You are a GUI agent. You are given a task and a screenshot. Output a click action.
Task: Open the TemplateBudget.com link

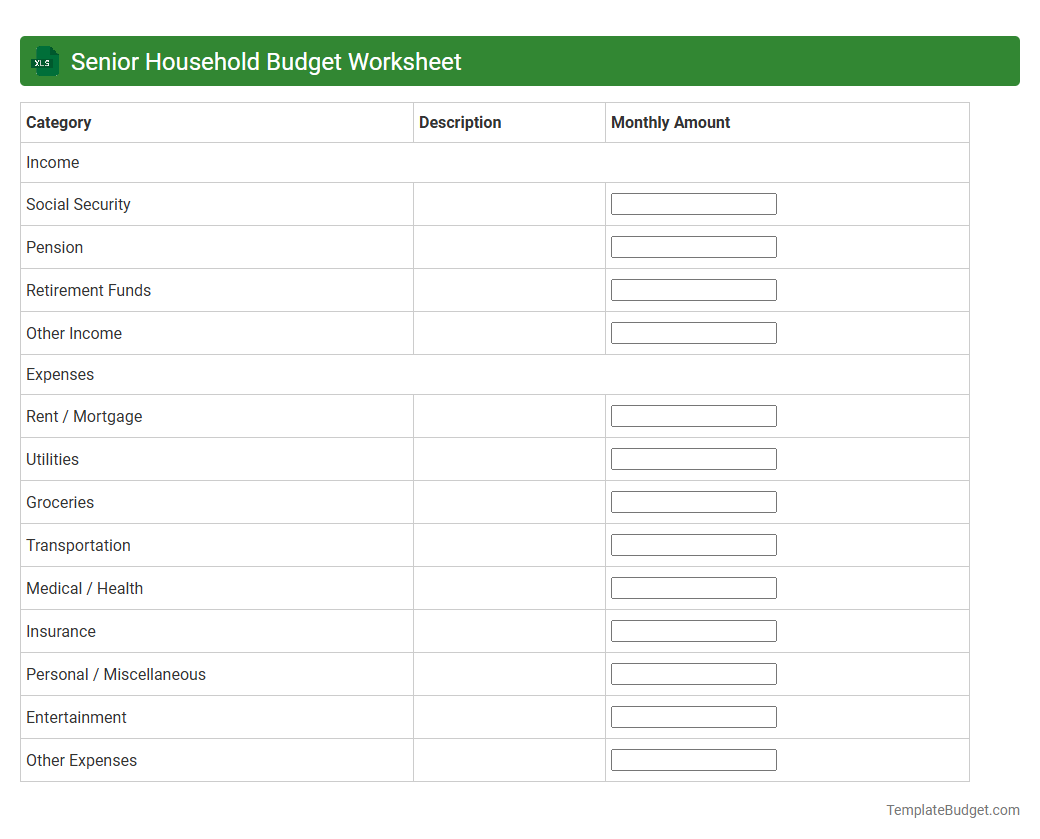pos(950,809)
